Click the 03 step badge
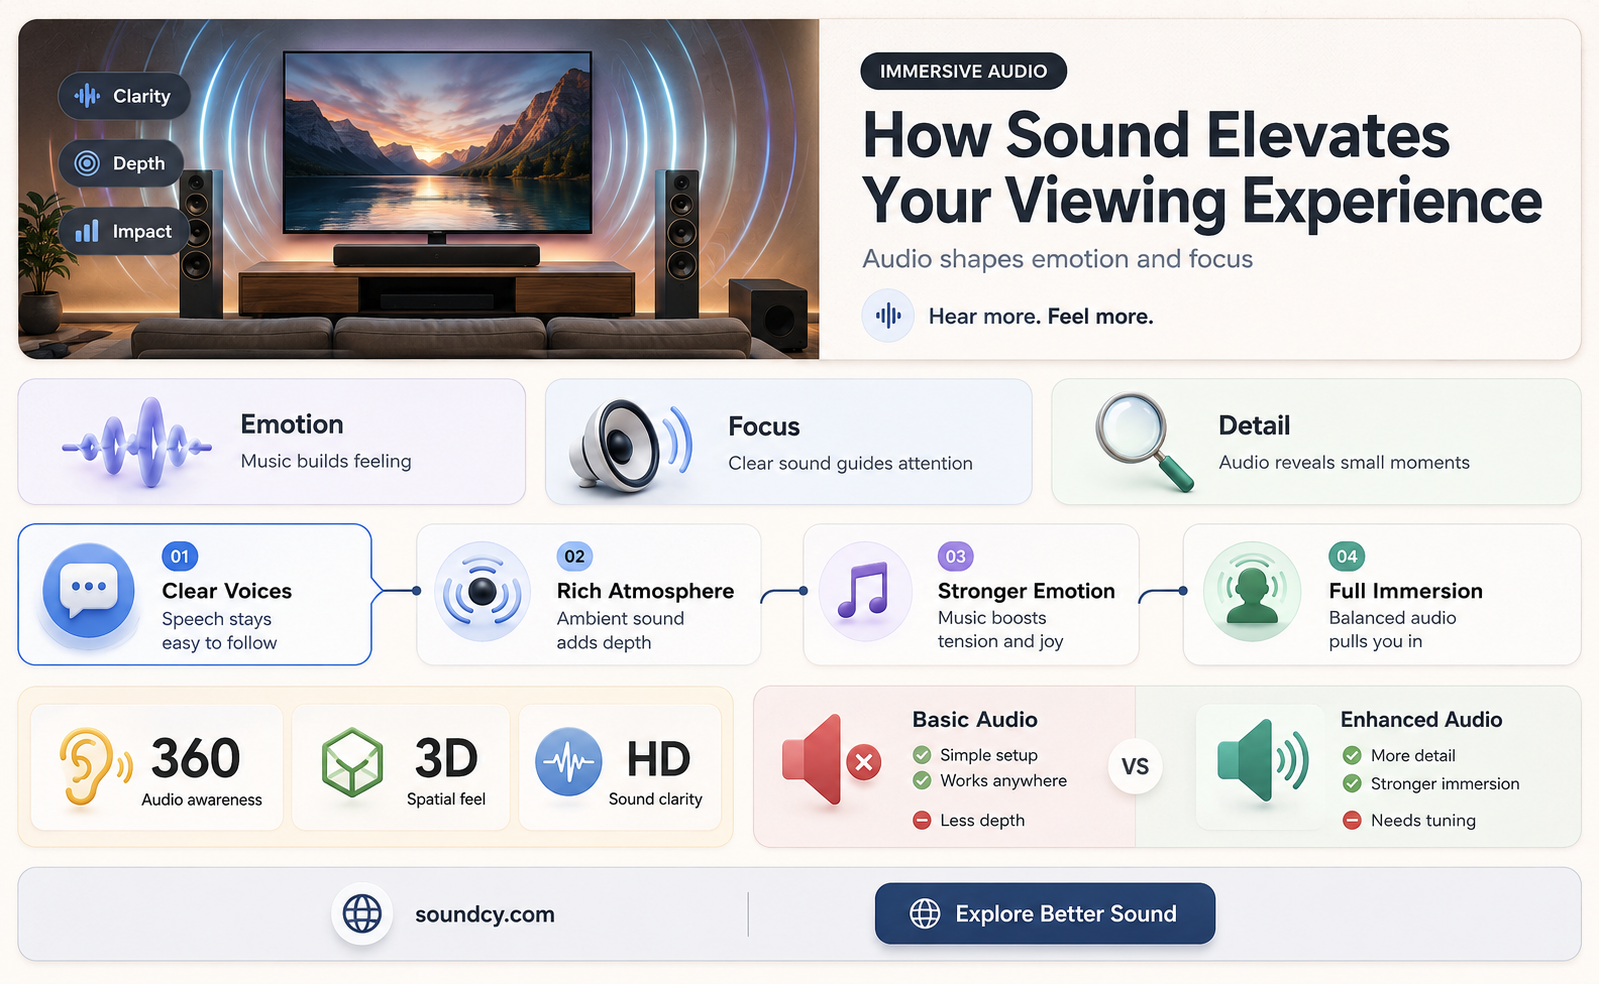The height and width of the screenshot is (984, 1599). tap(956, 556)
